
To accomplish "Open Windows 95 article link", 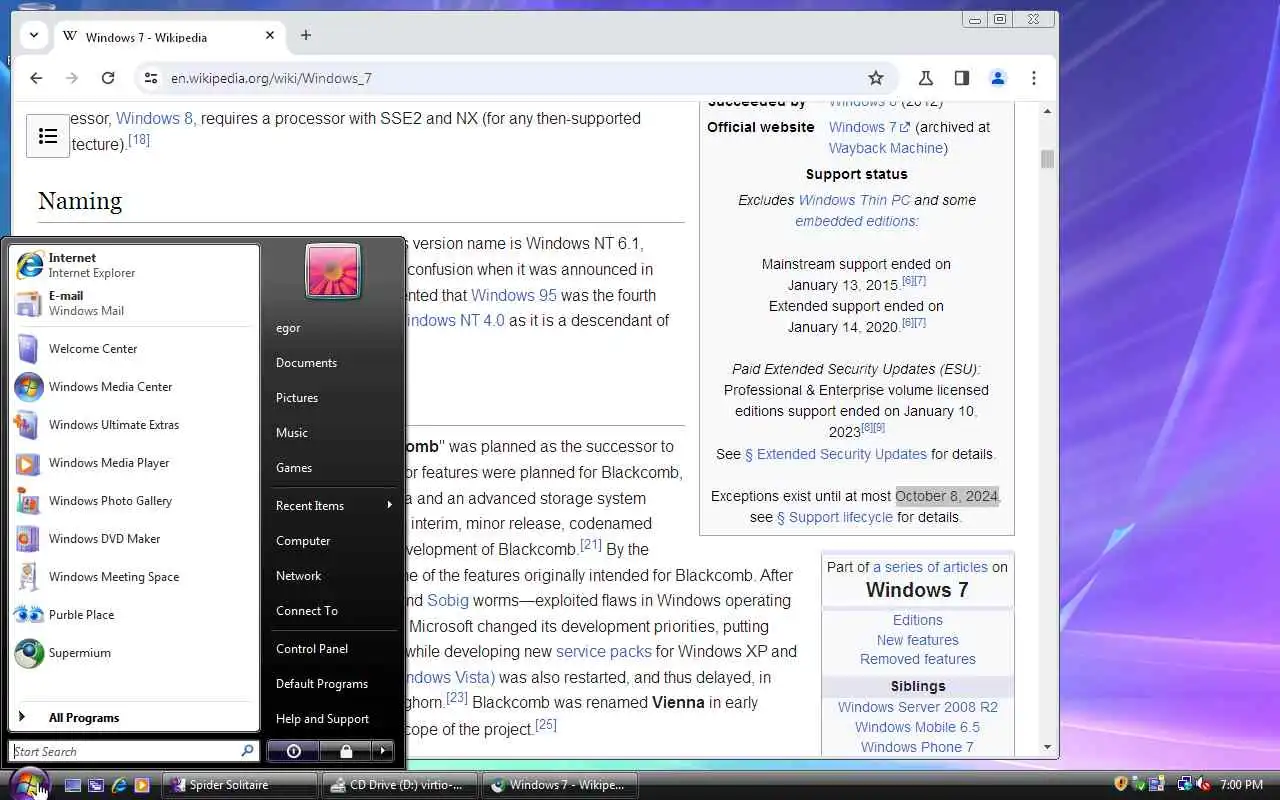I will [514, 295].
